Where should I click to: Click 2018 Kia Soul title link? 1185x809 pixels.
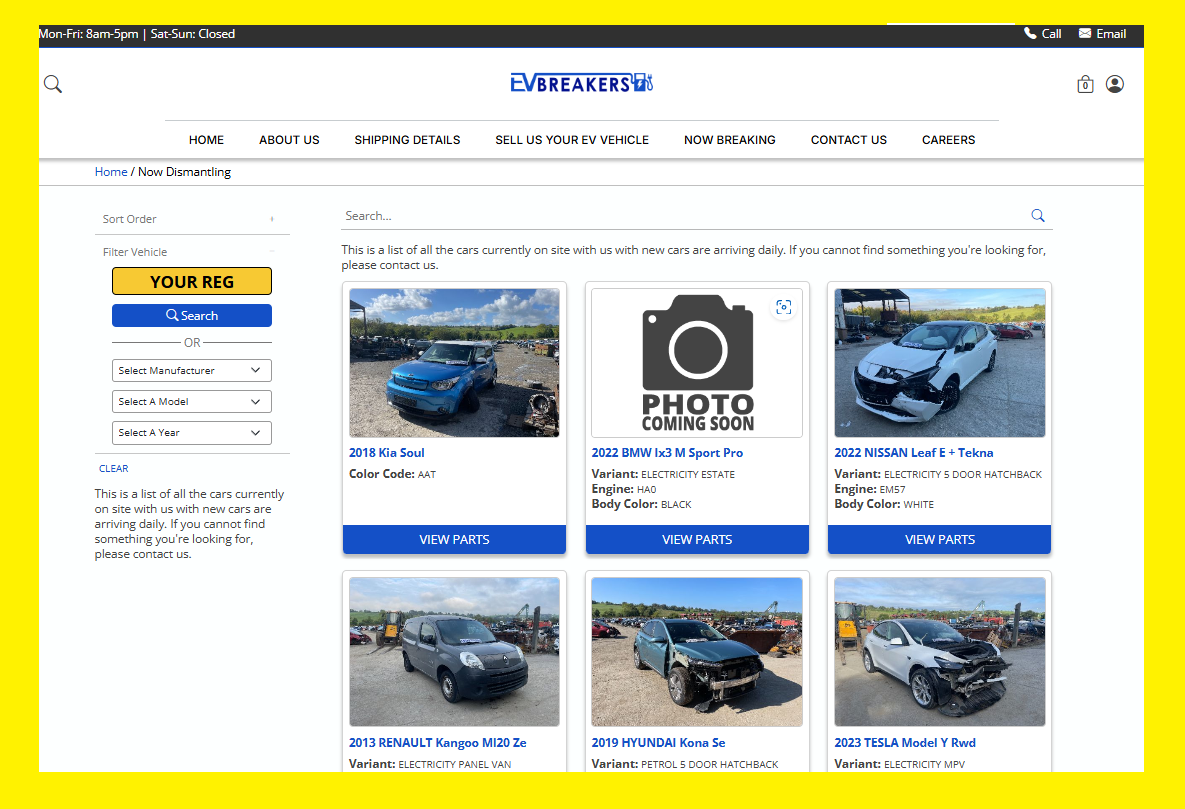[387, 453]
